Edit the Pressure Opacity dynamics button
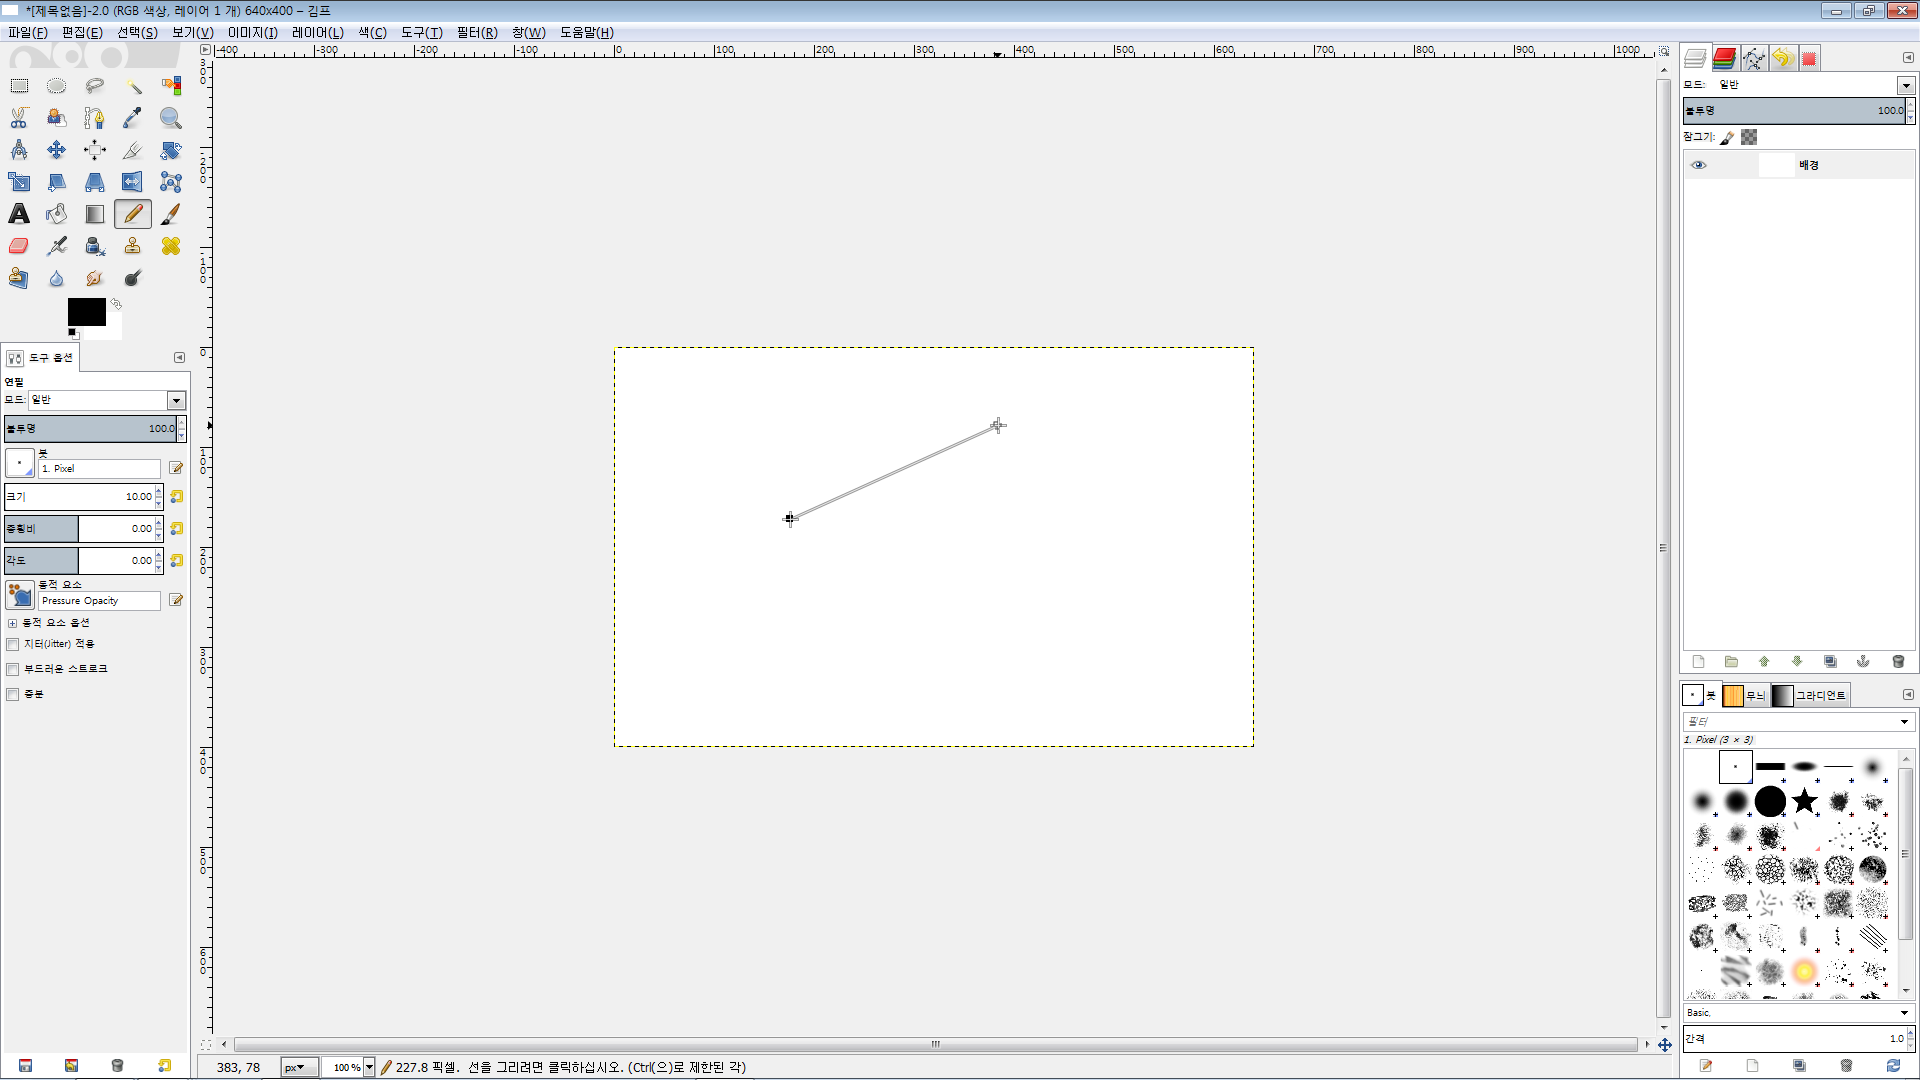Image resolution: width=1920 pixels, height=1080 pixels. coord(176,600)
